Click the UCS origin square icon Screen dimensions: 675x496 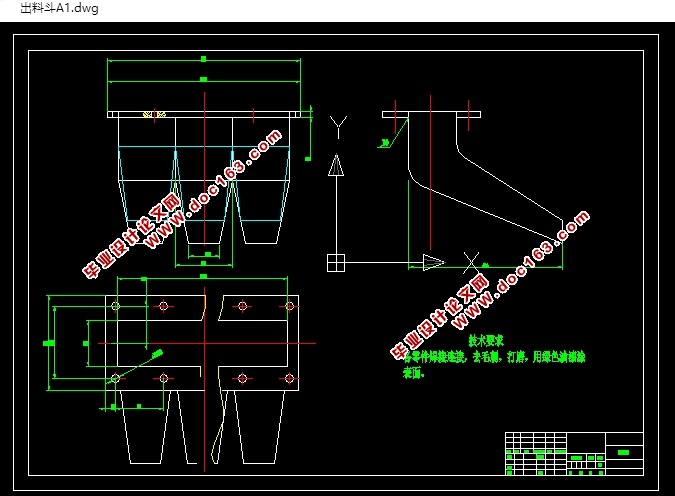(x=336, y=263)
